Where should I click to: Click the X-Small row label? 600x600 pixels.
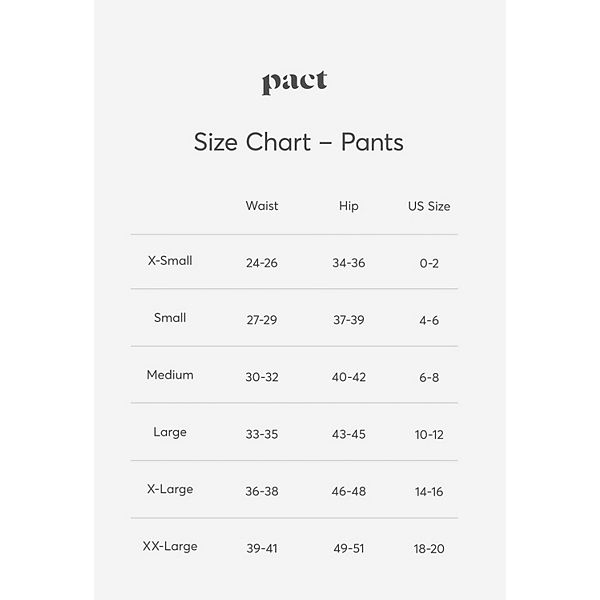coord(170,261)
